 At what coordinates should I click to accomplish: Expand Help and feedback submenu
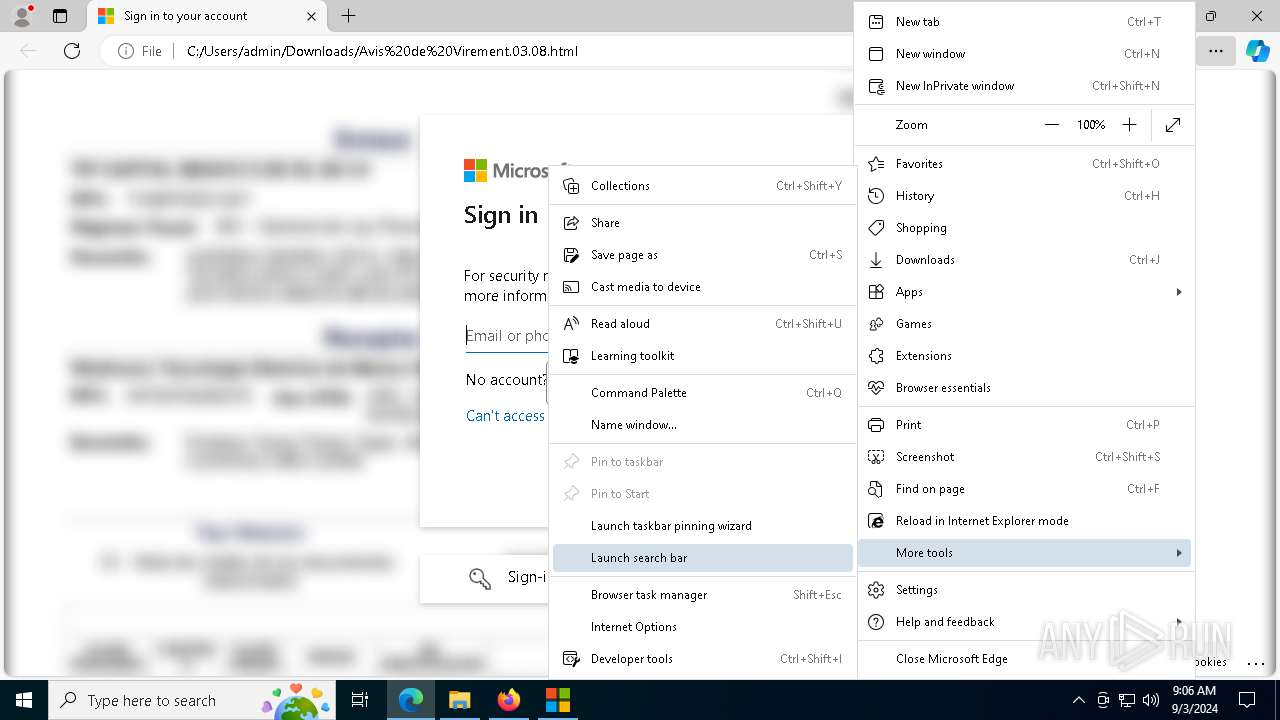(1025, 622)
